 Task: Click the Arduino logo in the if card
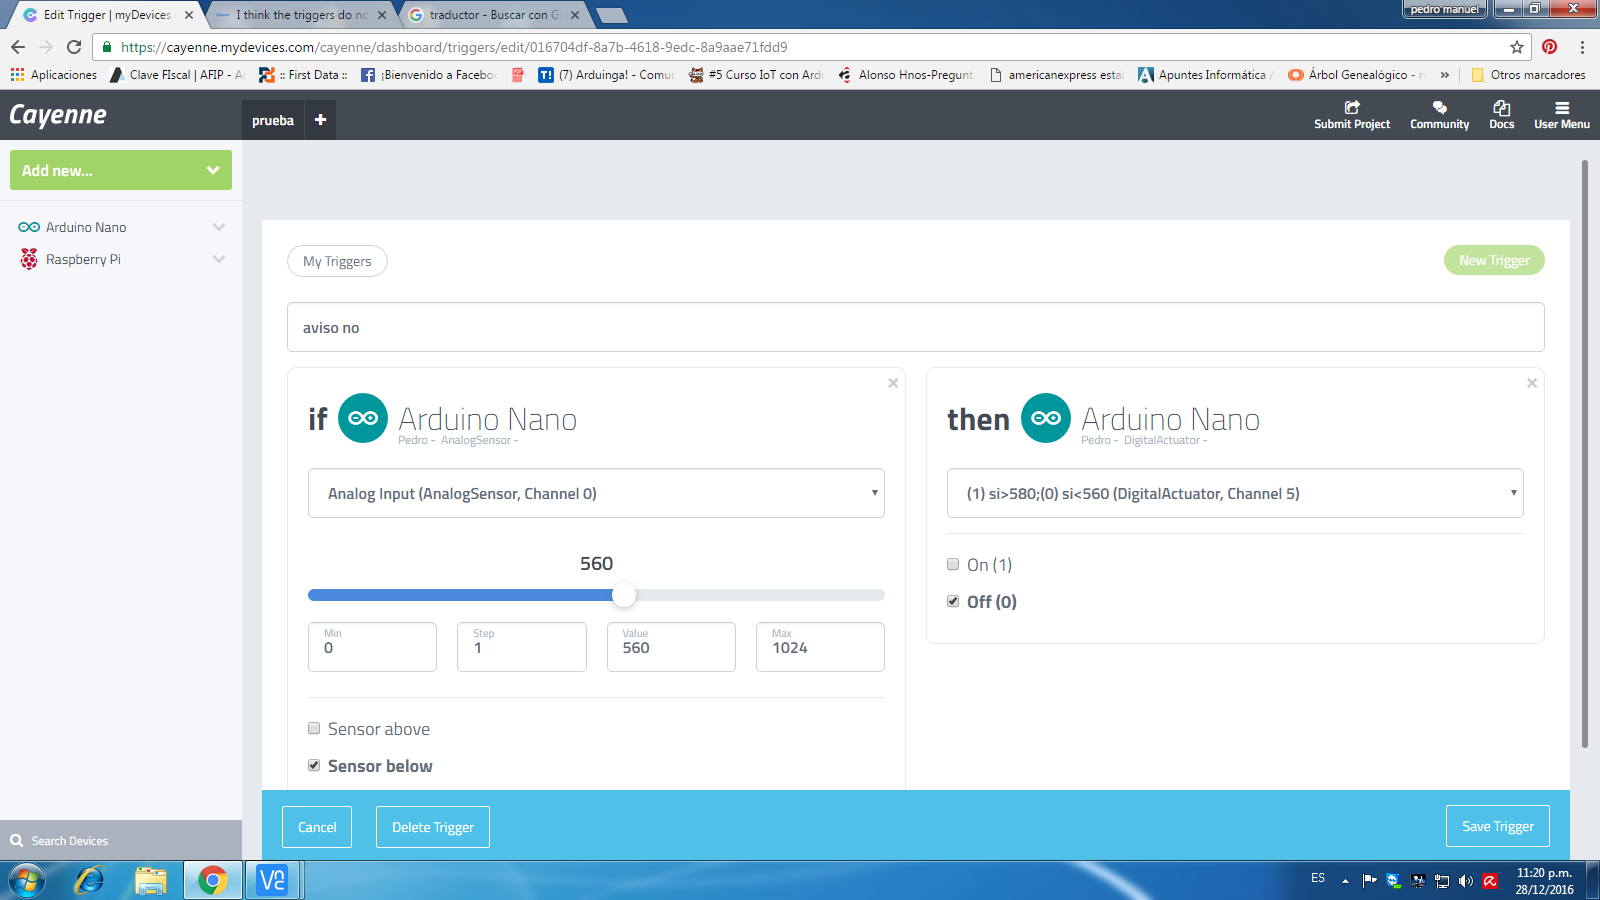click(363, 418)
